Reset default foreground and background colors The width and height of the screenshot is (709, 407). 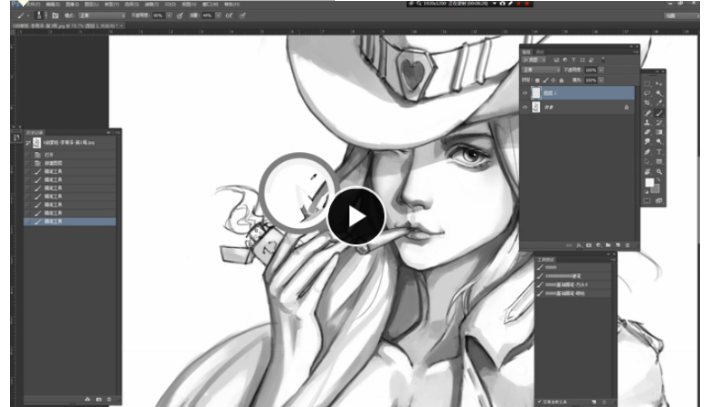pyautogui.click(x=646, y=192)
